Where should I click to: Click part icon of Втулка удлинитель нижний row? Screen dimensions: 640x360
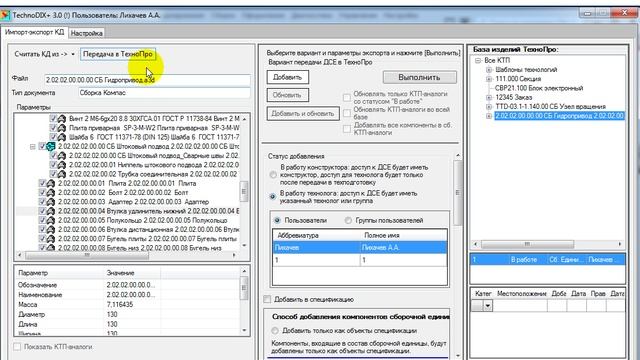coord(51,211)
